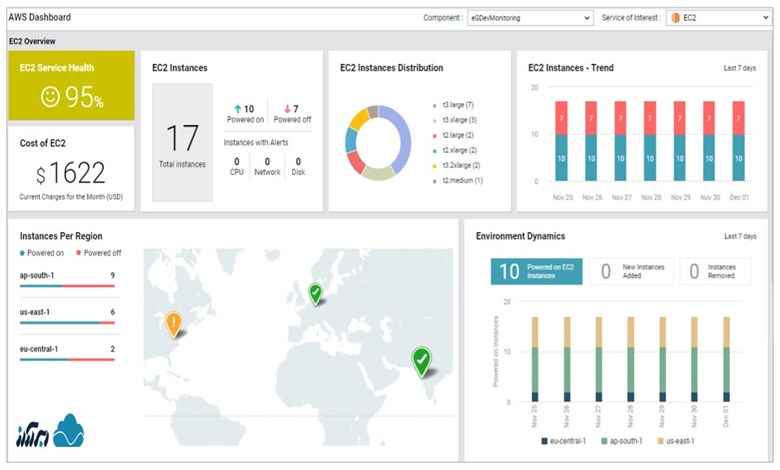Screen dimensions: 780x470
Task: Click the Nov 28 bar in Instances Trend
Action: point(650,141)
